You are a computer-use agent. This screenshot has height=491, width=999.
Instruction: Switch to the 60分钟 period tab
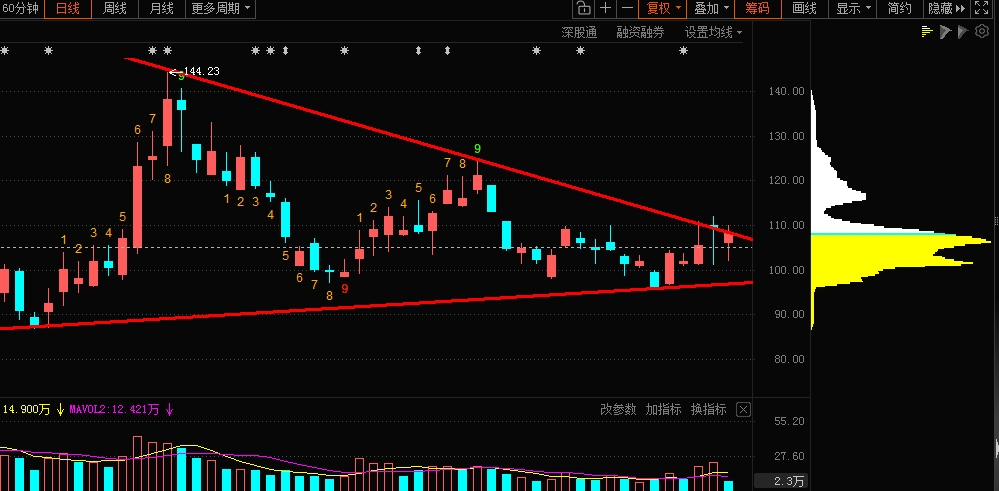click(x=22, y=8)
